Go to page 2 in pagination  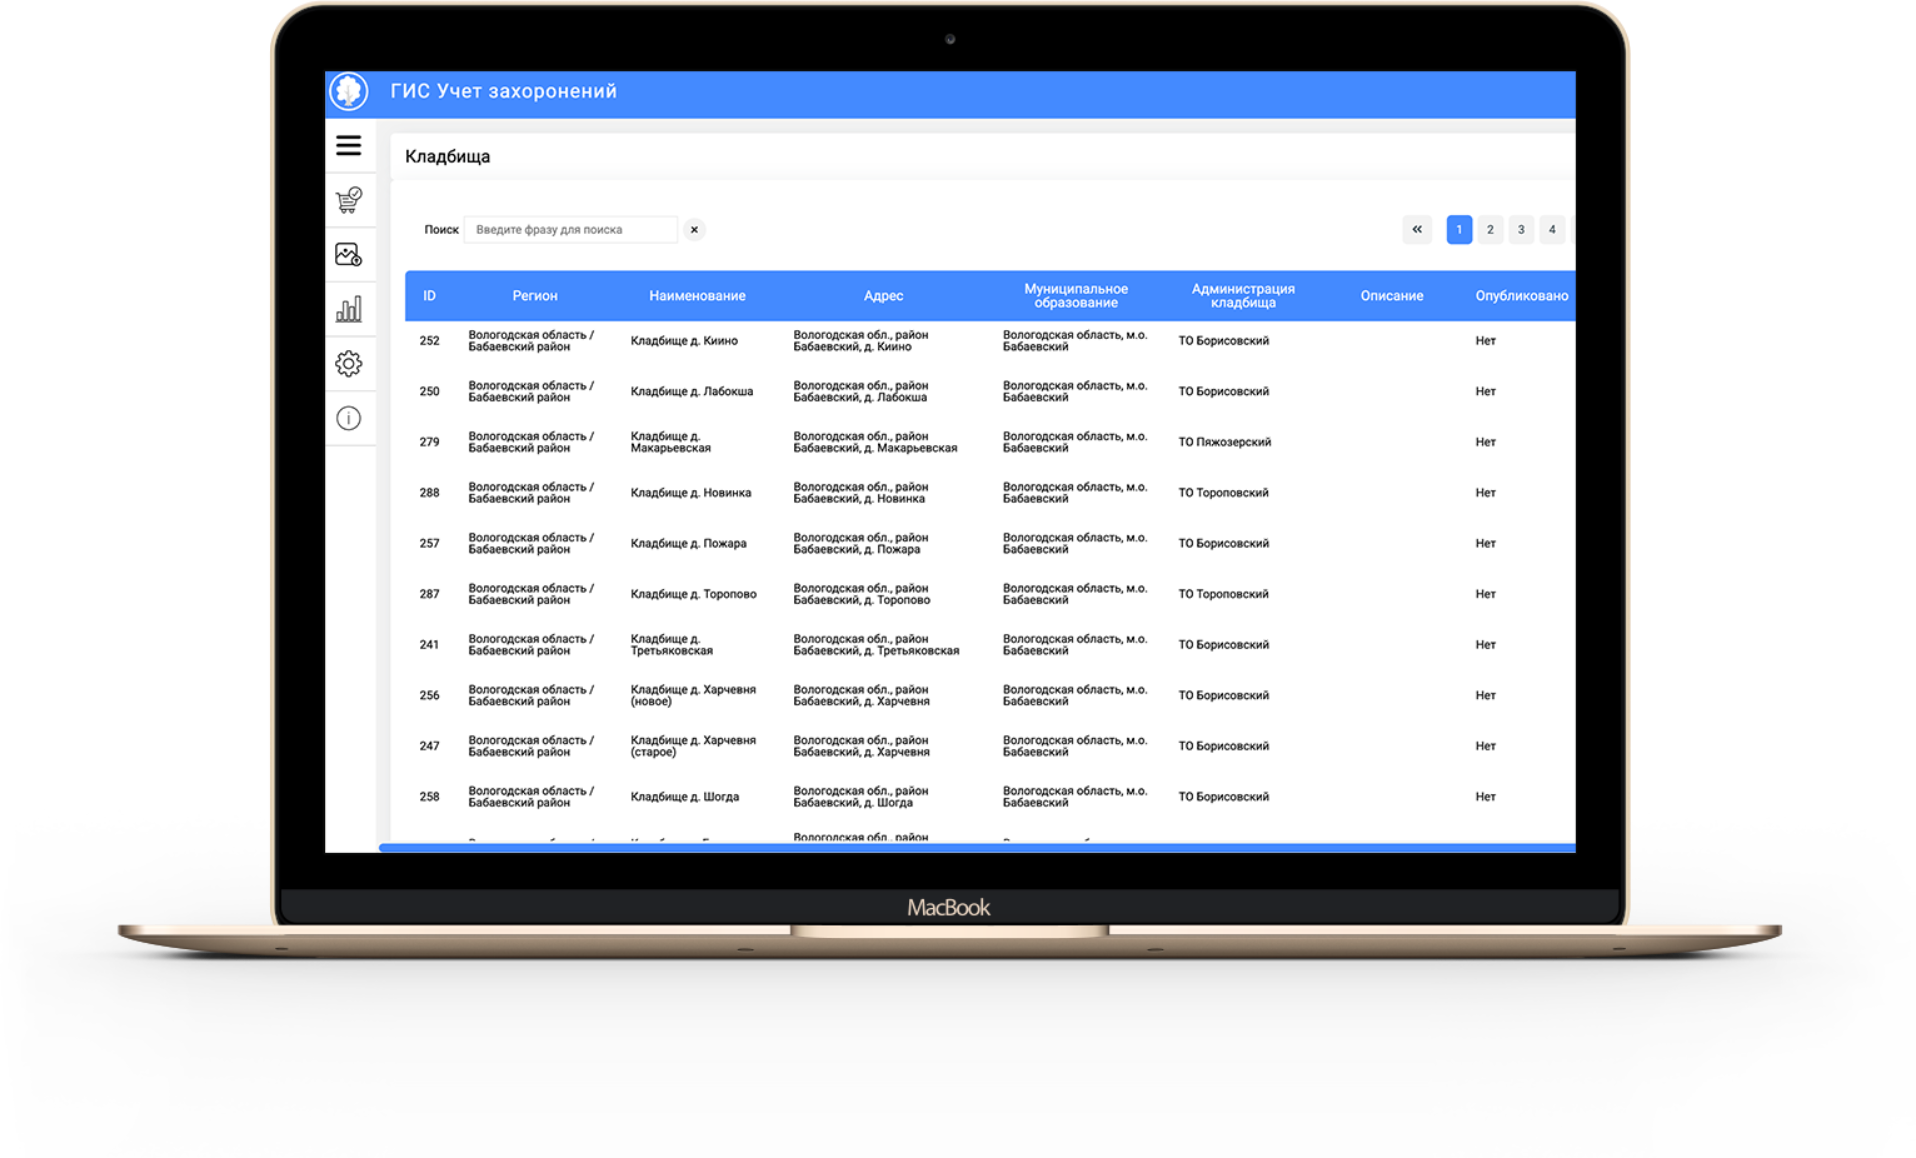tap(1490, 230)
